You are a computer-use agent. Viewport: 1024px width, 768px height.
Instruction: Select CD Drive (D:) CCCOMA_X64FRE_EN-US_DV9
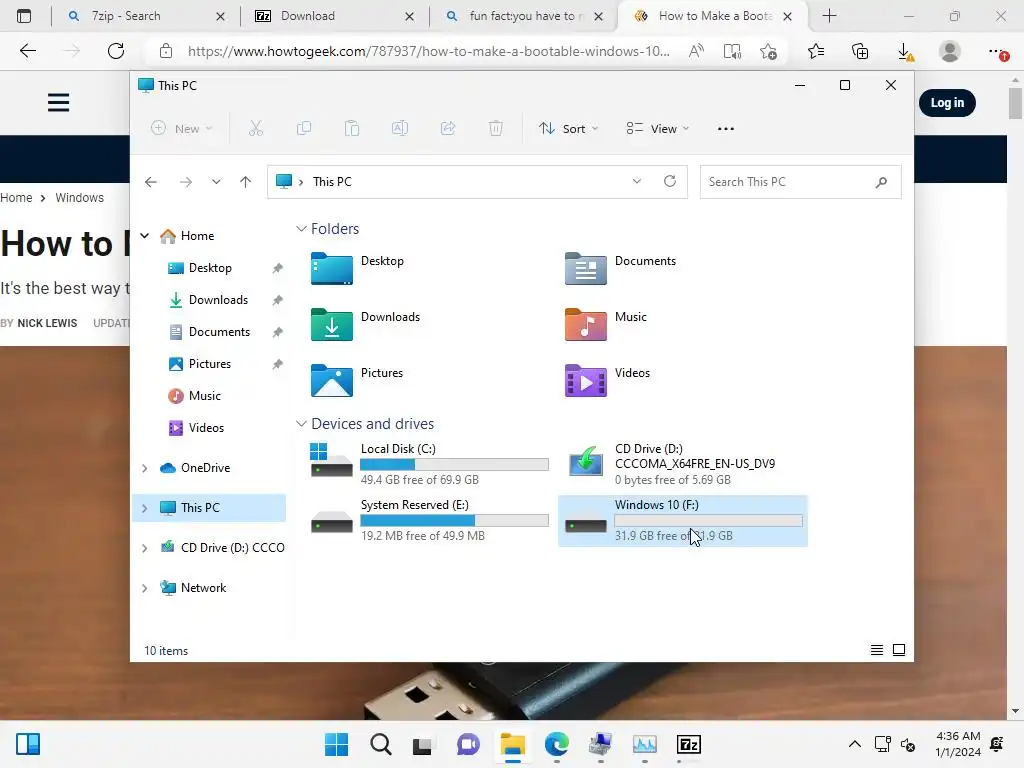[x=682, y=464]
